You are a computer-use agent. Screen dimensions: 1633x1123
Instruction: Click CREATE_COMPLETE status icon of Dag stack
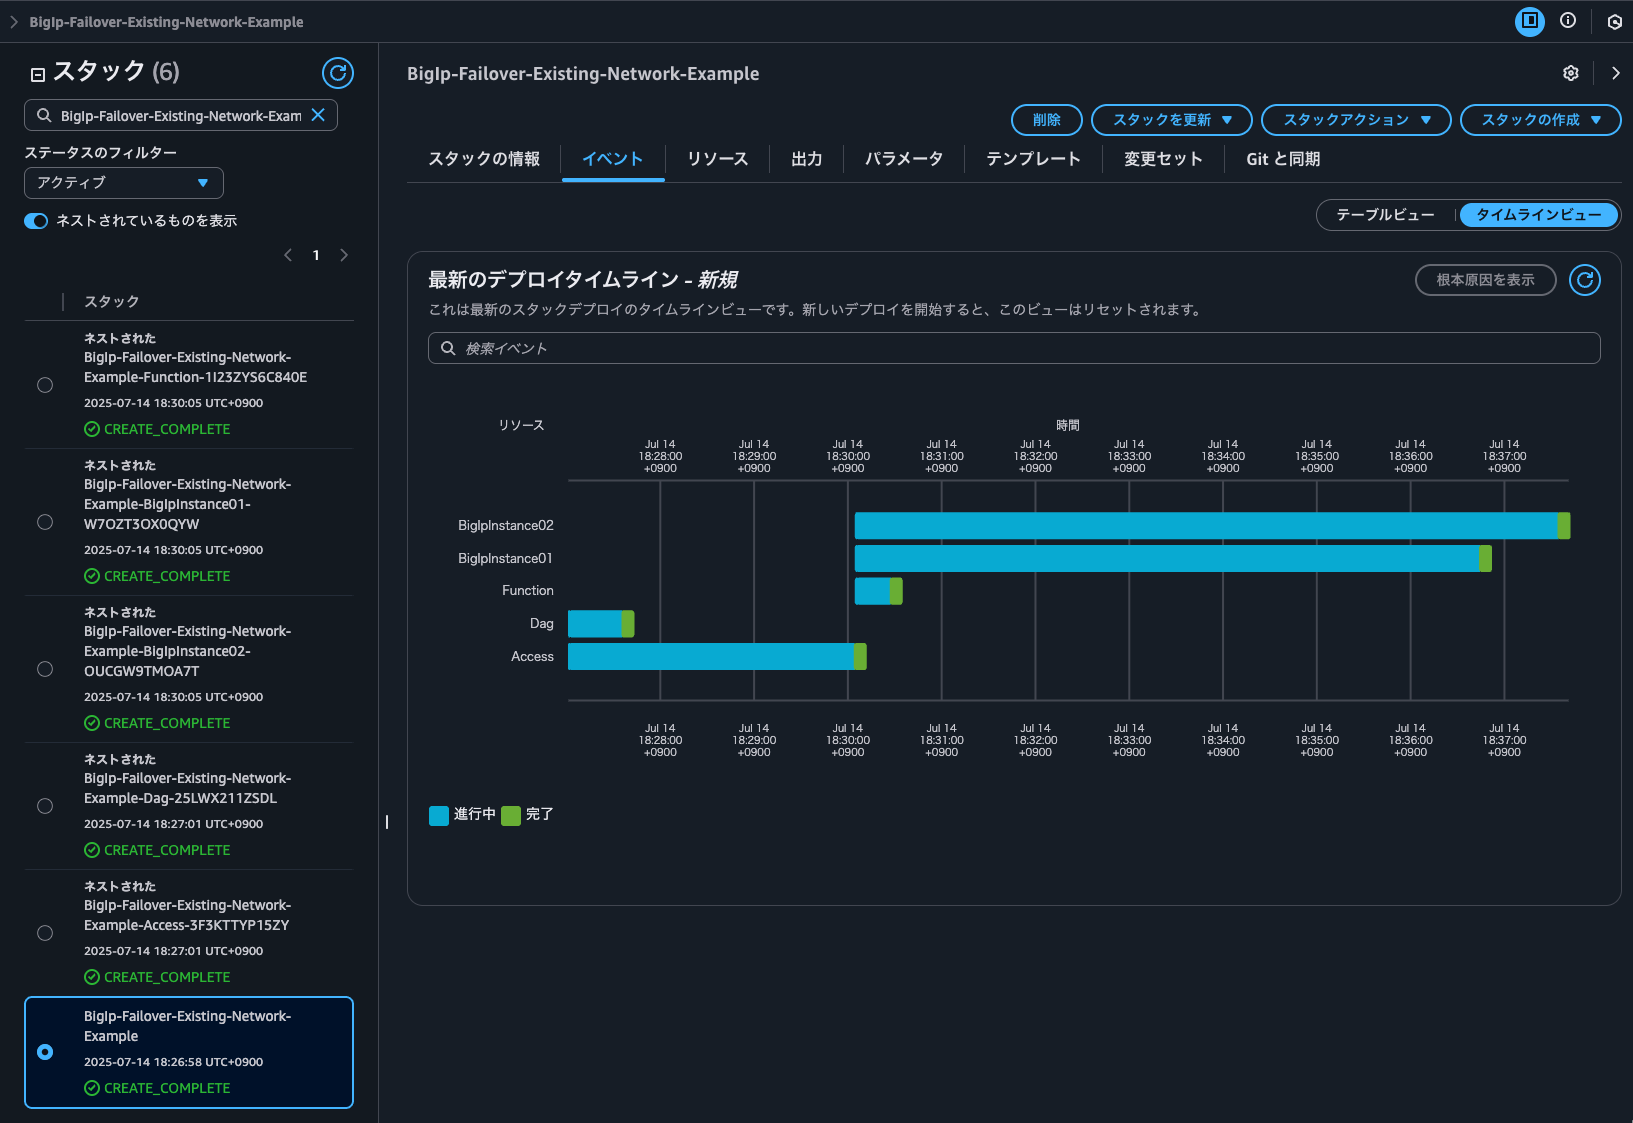coord(92,850)
